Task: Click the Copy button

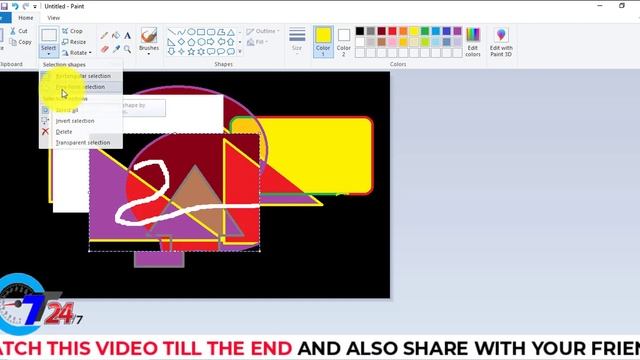Action: pyautogui.click(x=20, y=42)
